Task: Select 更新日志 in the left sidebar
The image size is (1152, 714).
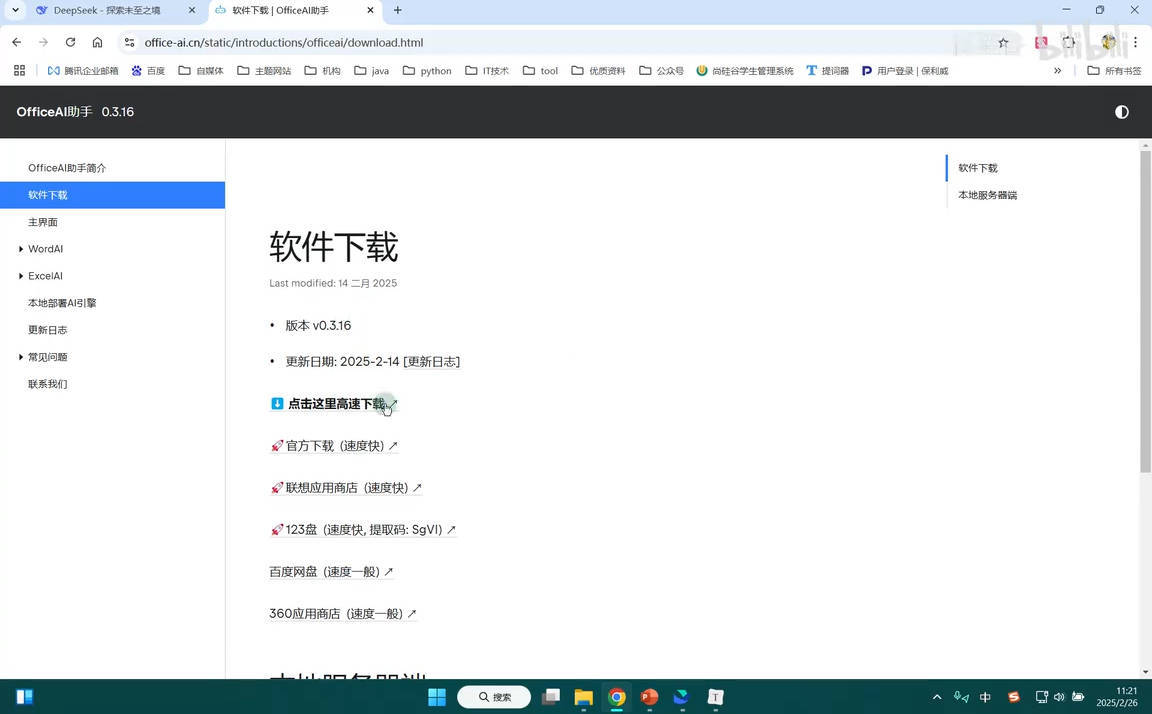Action: 47,329
